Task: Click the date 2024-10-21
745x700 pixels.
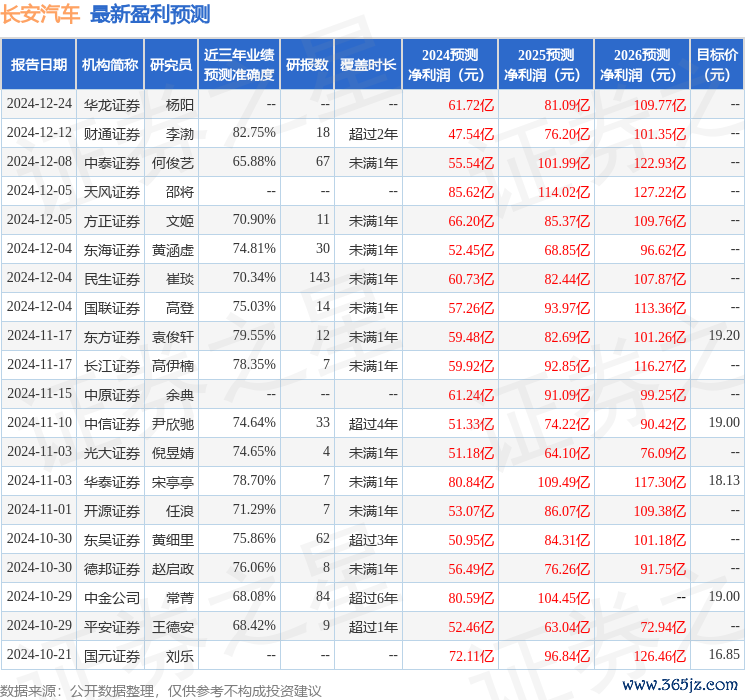Action: point(39,654)
